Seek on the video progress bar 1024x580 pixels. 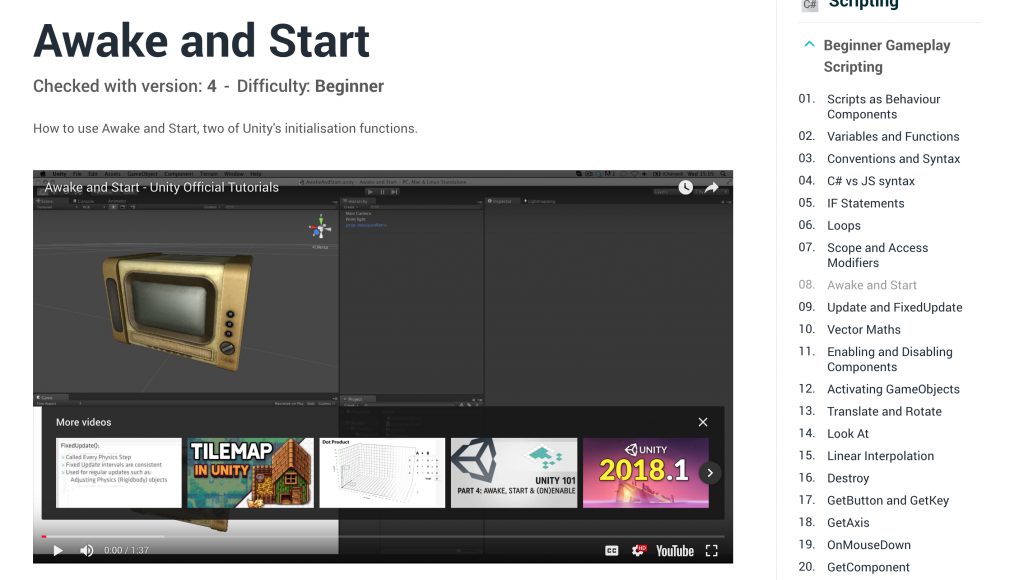(x=383, y=536)
